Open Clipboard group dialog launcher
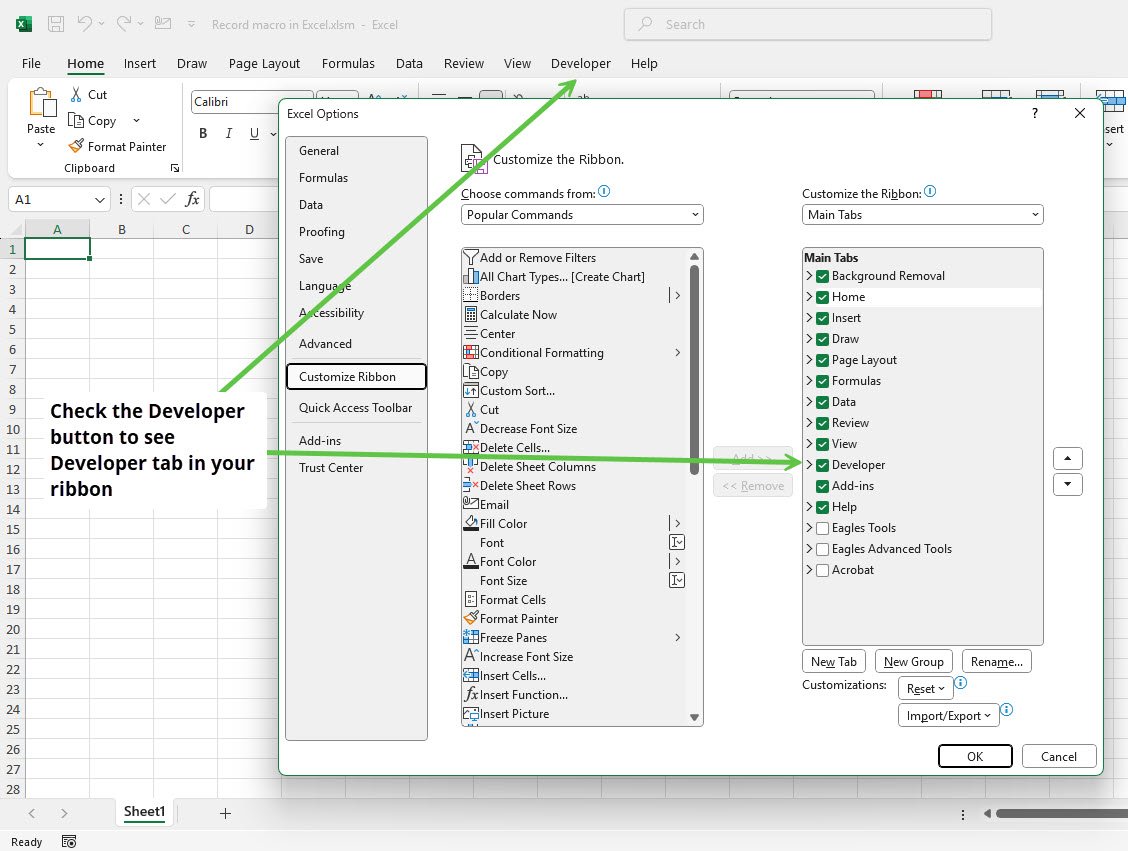This screenshot has height=851, width=1128. click(175, 168)
